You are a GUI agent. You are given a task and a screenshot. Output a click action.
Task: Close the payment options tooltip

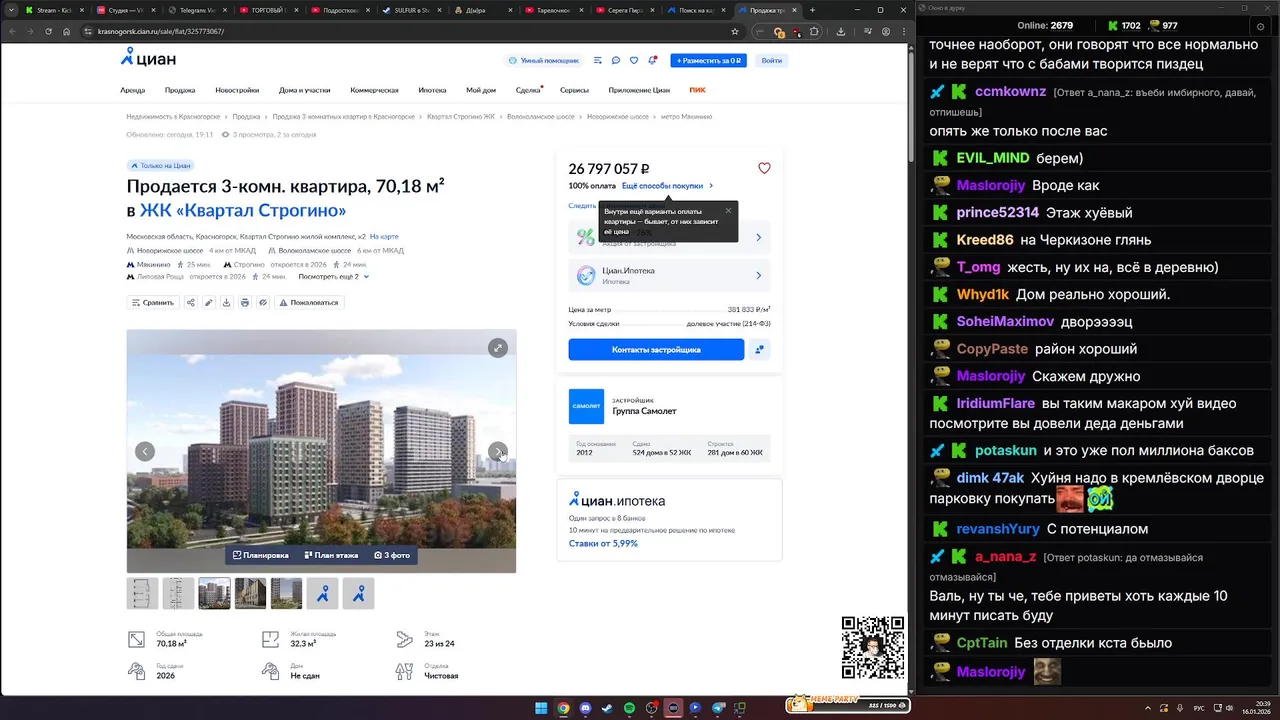pos(728,211)
